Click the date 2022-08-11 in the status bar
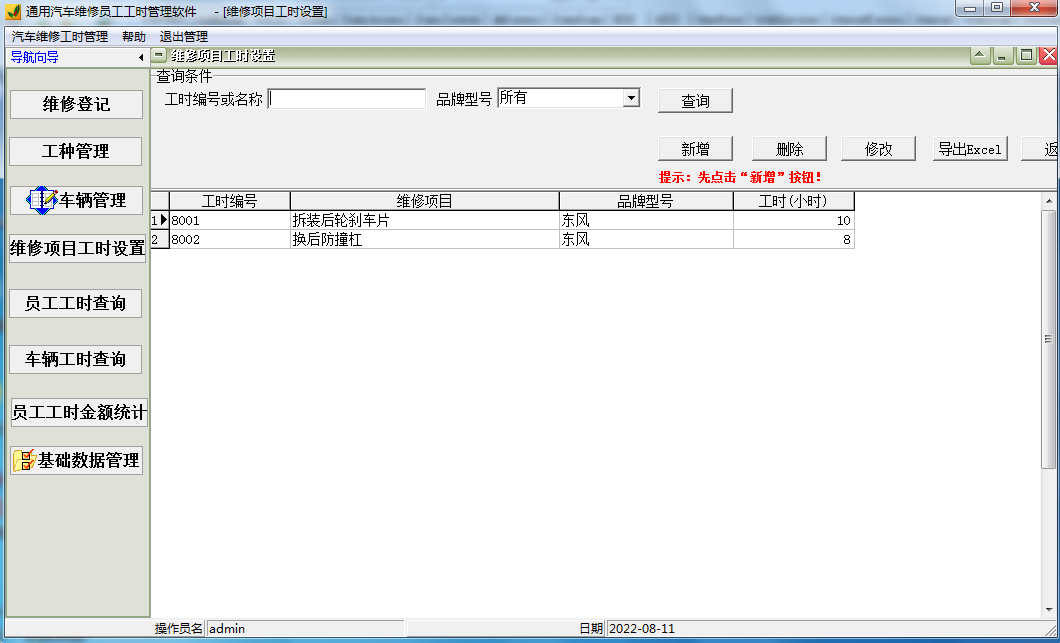The width and height of the screenshot is (1060, 643). [642, 629]
